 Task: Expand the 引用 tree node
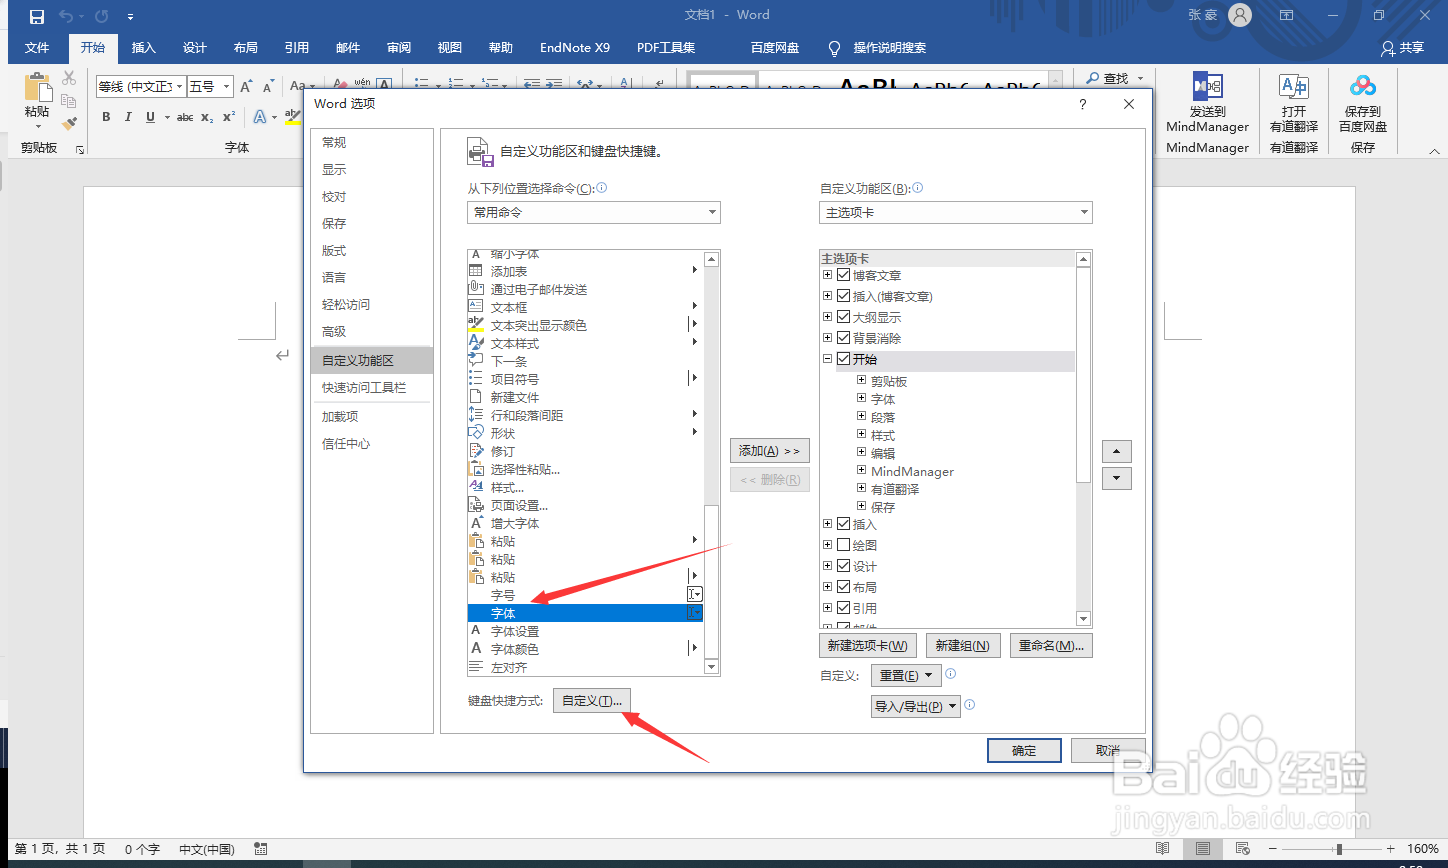click(x=827, y=608)
